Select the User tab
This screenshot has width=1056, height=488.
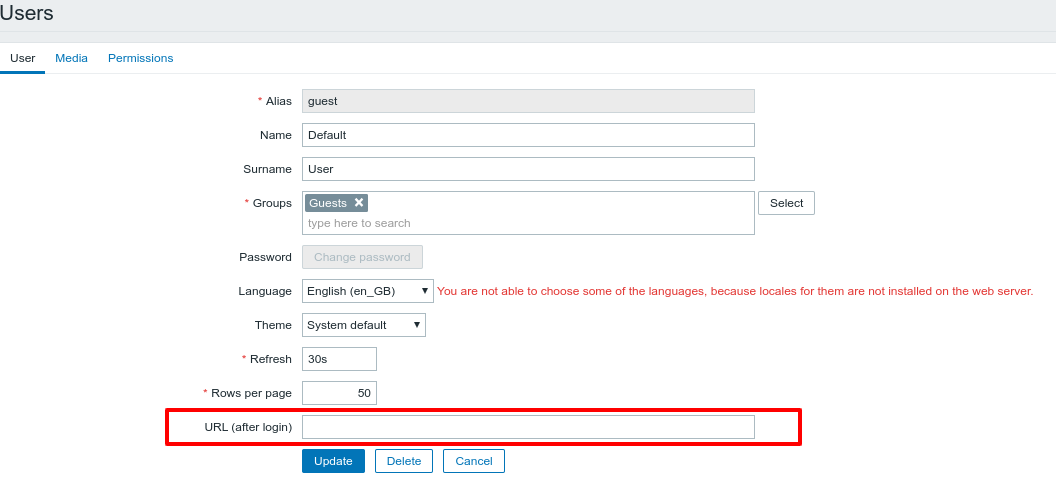[22, 58]
